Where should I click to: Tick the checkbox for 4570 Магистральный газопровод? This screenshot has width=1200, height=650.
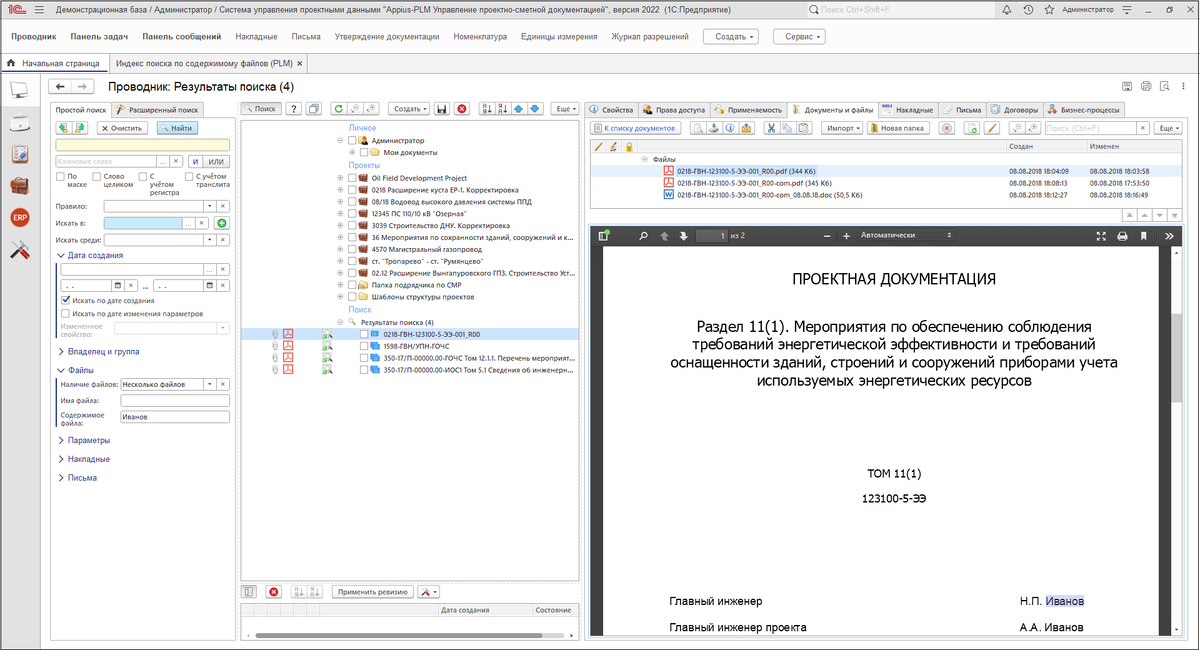pos(352,249)
